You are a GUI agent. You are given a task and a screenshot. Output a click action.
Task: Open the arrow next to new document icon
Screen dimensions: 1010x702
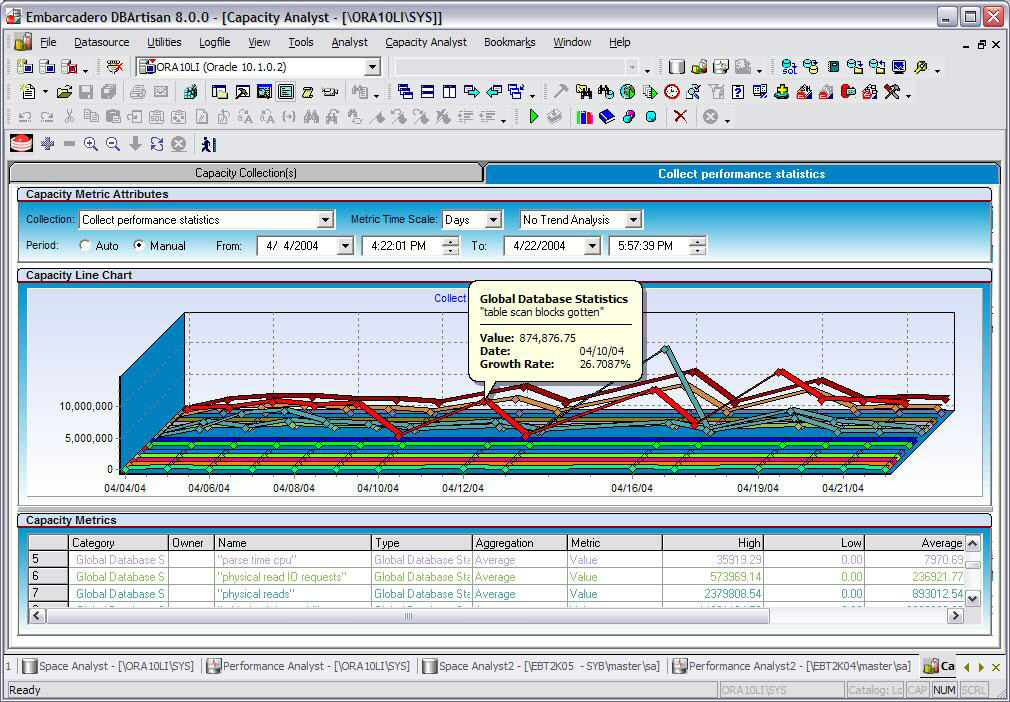coord(45,92)
